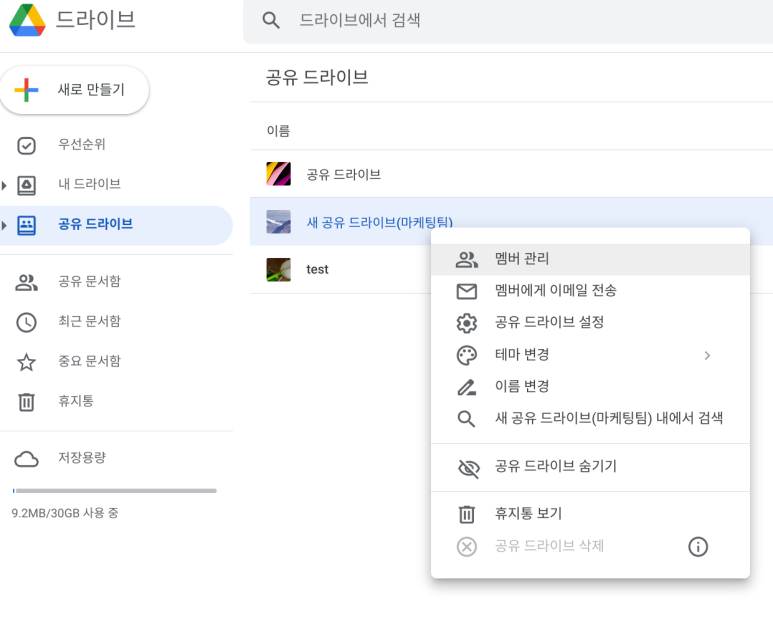Click the 공유 드라이브 page heading
Screen dimensions: 773x627
point(317,77)
